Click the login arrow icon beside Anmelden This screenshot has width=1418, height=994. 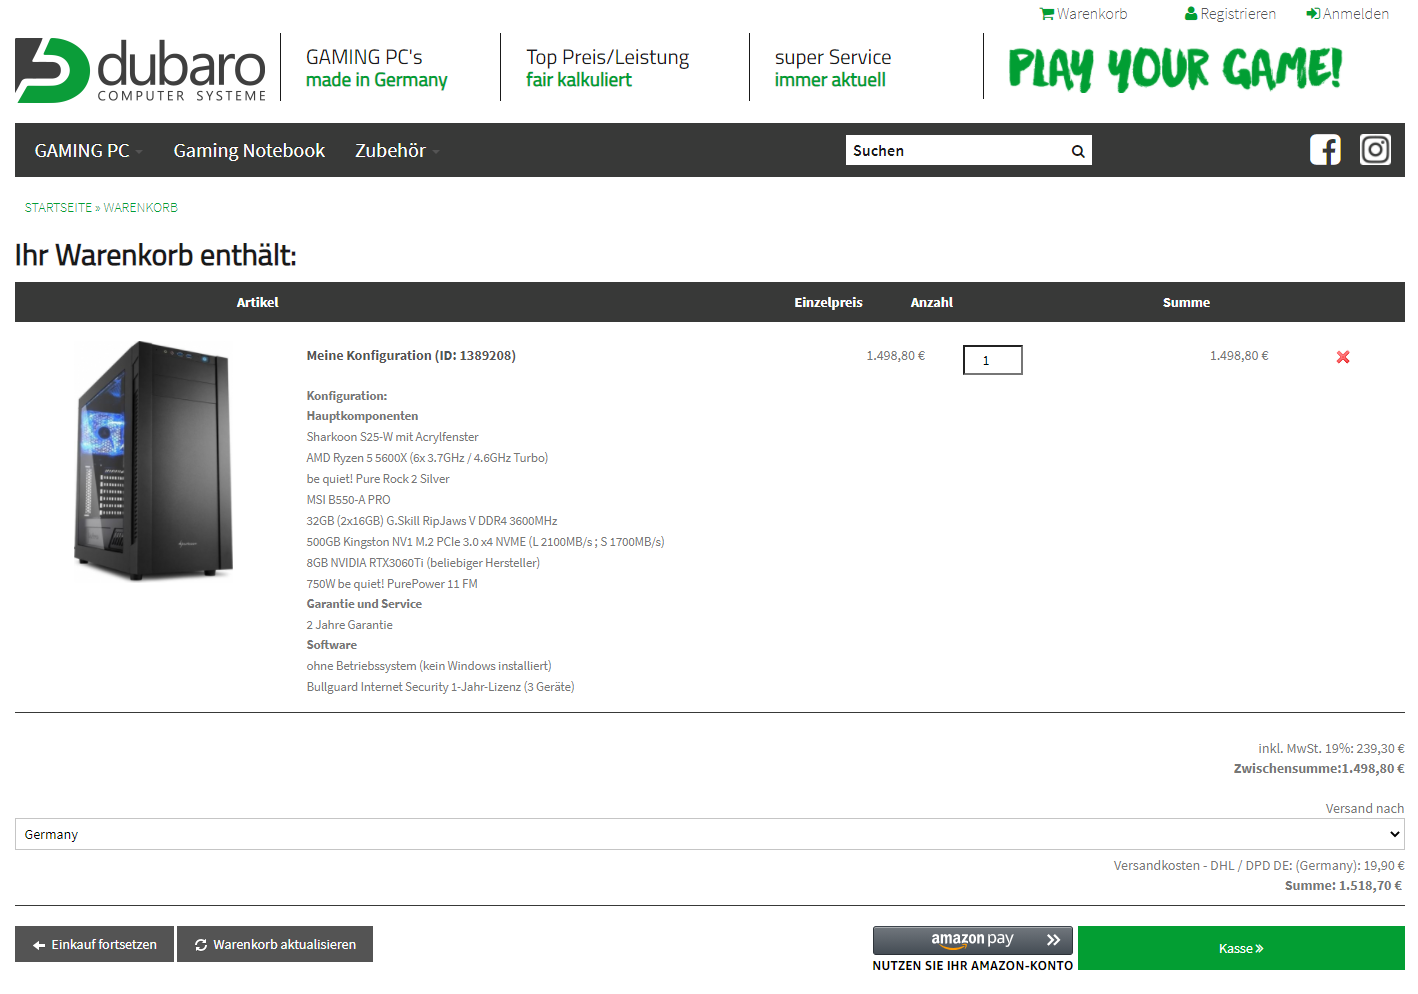(1313, 14)
